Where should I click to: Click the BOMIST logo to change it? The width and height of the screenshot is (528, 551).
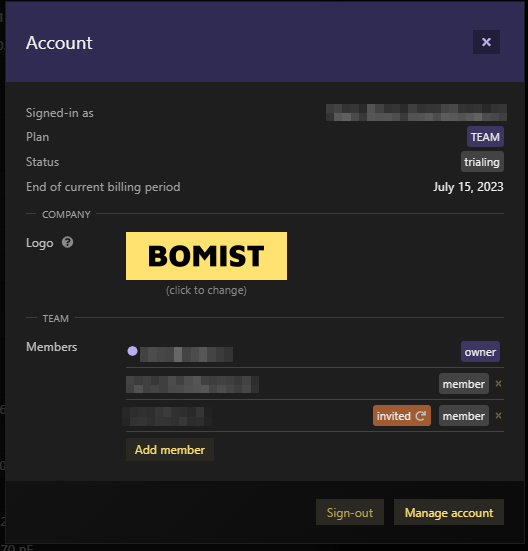click(x=206, y=256)
